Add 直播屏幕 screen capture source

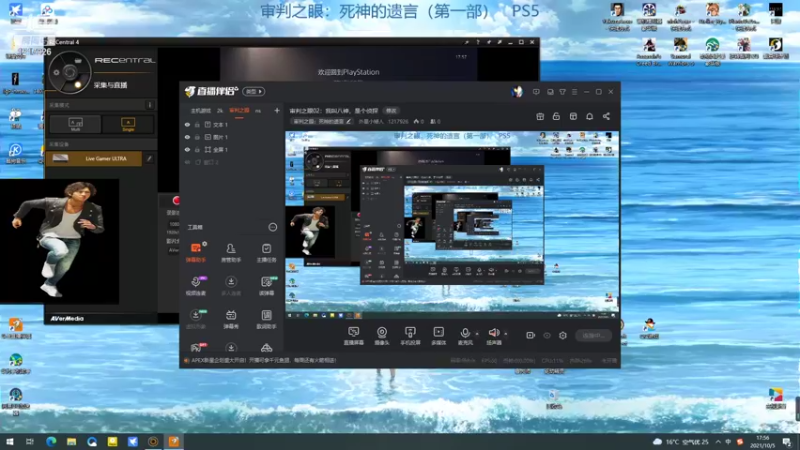coord(354,336)
